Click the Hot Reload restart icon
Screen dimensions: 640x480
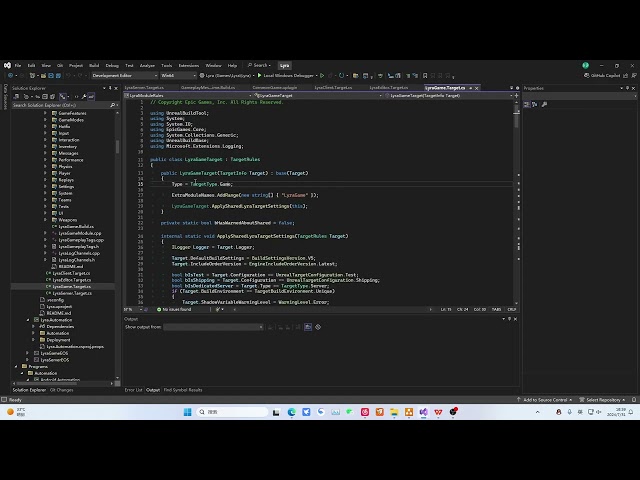[341, 76]
